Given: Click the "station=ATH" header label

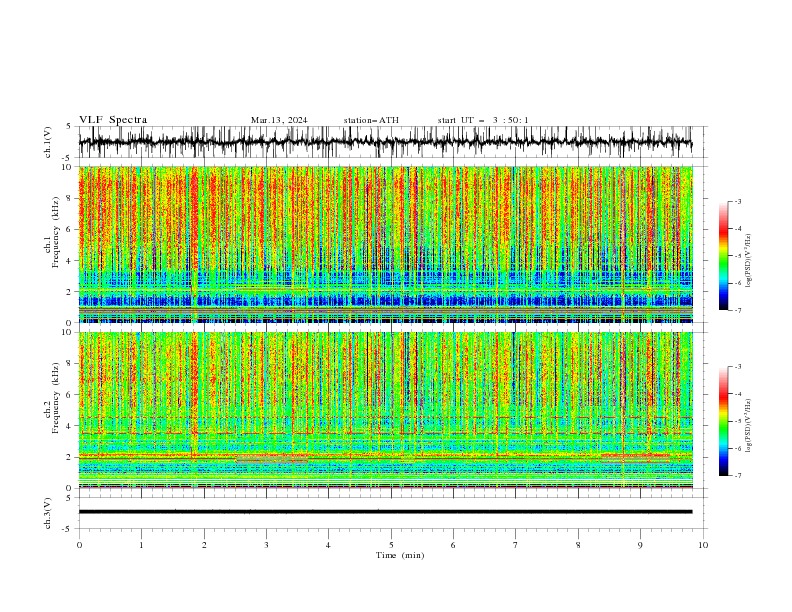Looking at the screenshot, I should 371,120.
